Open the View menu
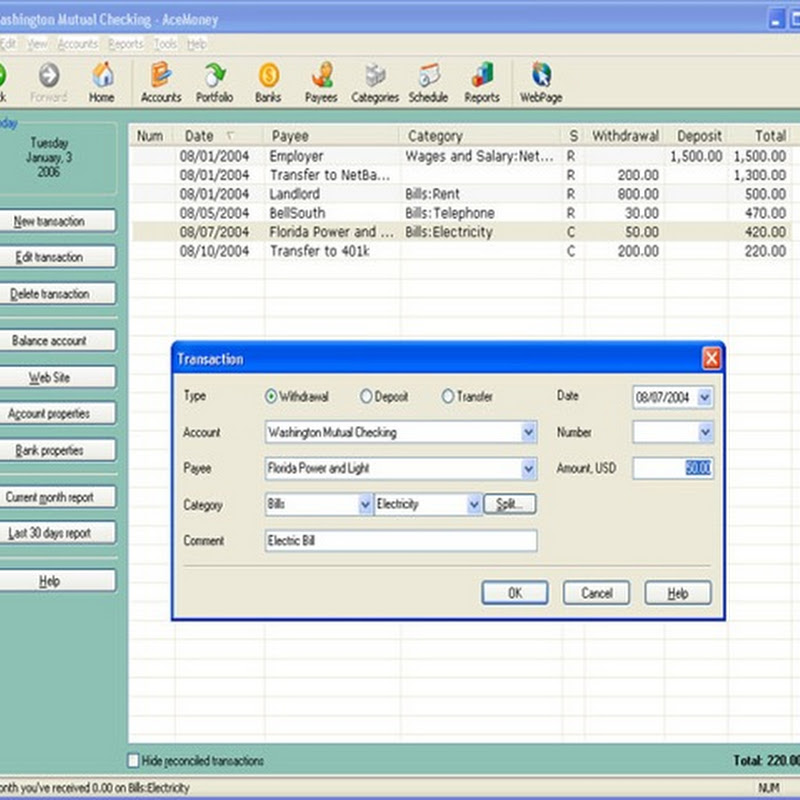This screenshot has width=800, height=800. coord(37,44)
